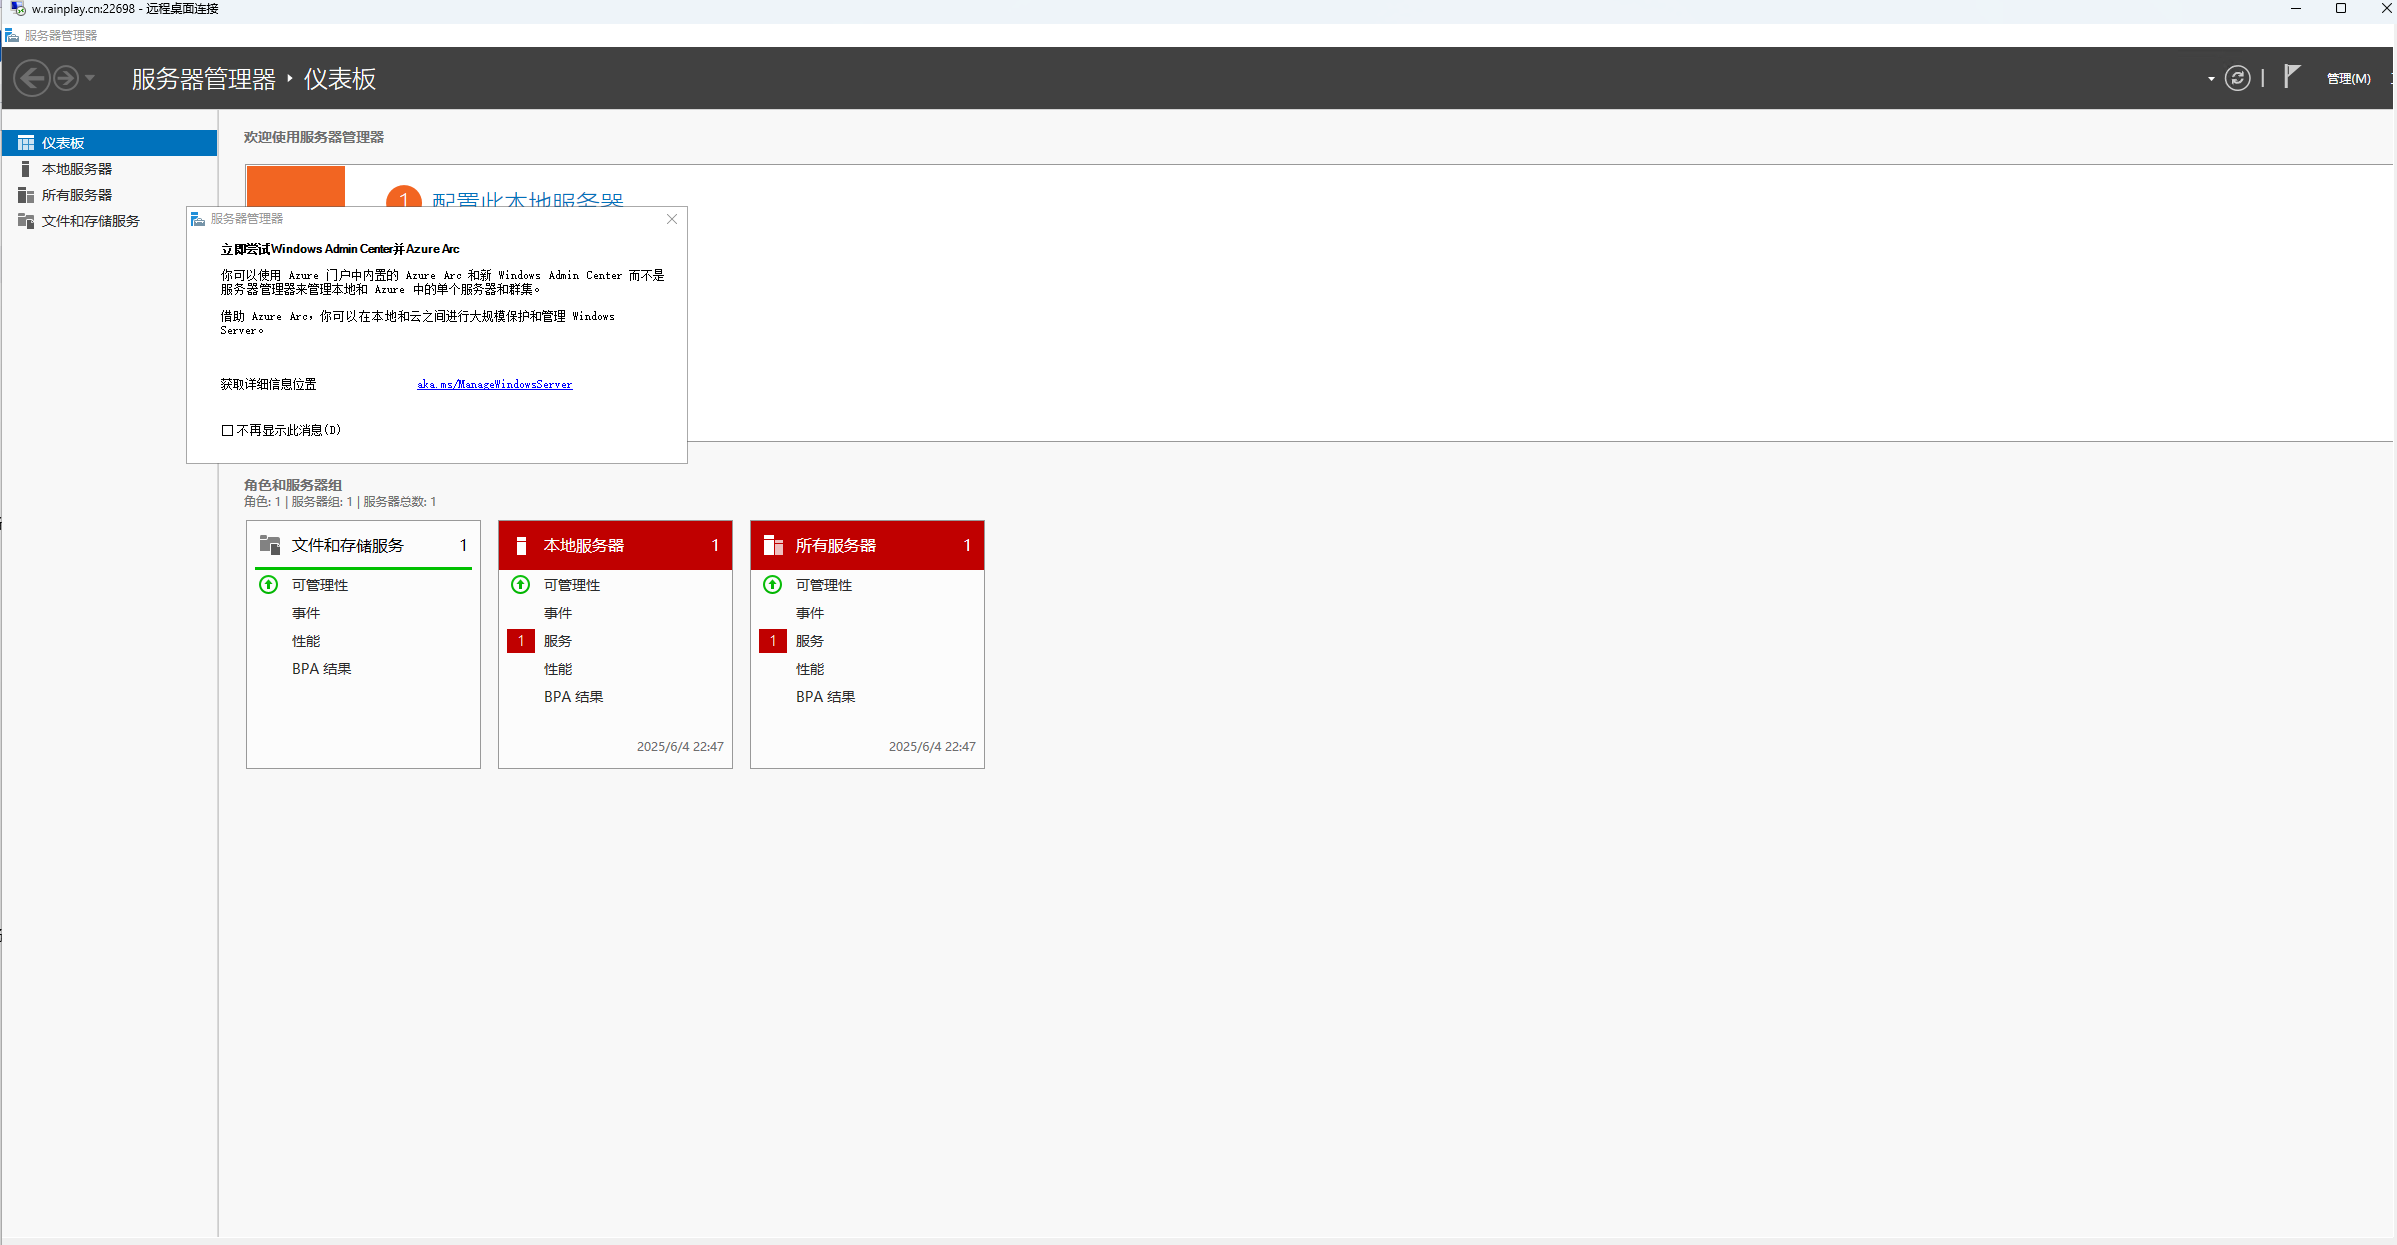Click green manageability icon in 所有服务器 tile
Viewport: 2397px width, 1245px height.
(x=772, y=585)
